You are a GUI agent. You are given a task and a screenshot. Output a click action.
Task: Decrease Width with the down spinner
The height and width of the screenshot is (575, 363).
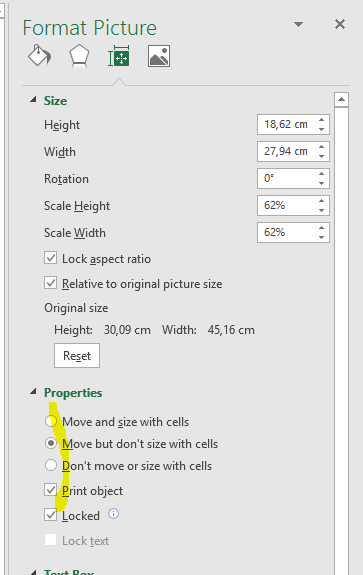click(322, 156)
